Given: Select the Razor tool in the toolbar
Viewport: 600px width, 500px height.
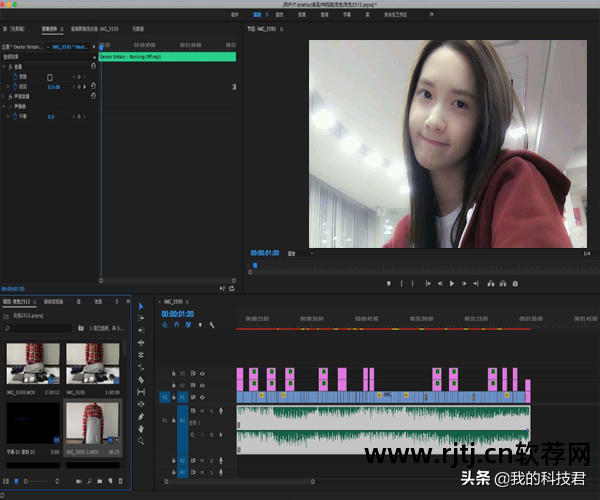Looking at the screenshot, I should tap(141, 379).
